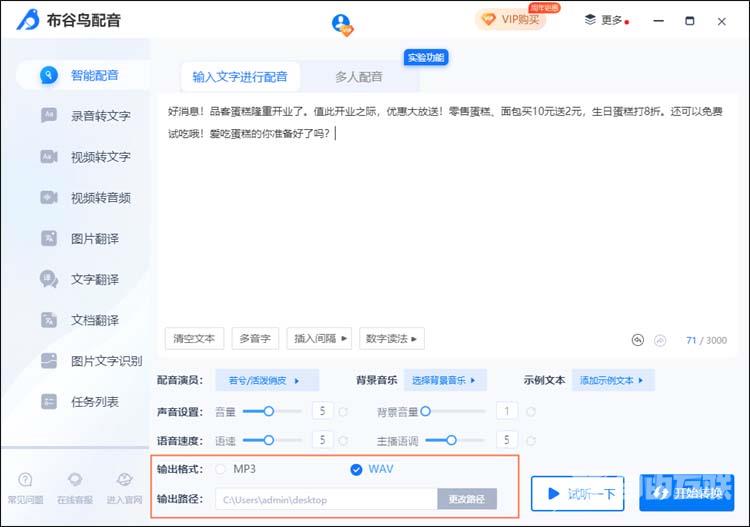This screenshot has height=527, width=750.
Task: Click the 71 / 3000 character count
Action: click(x=706, y=340)
